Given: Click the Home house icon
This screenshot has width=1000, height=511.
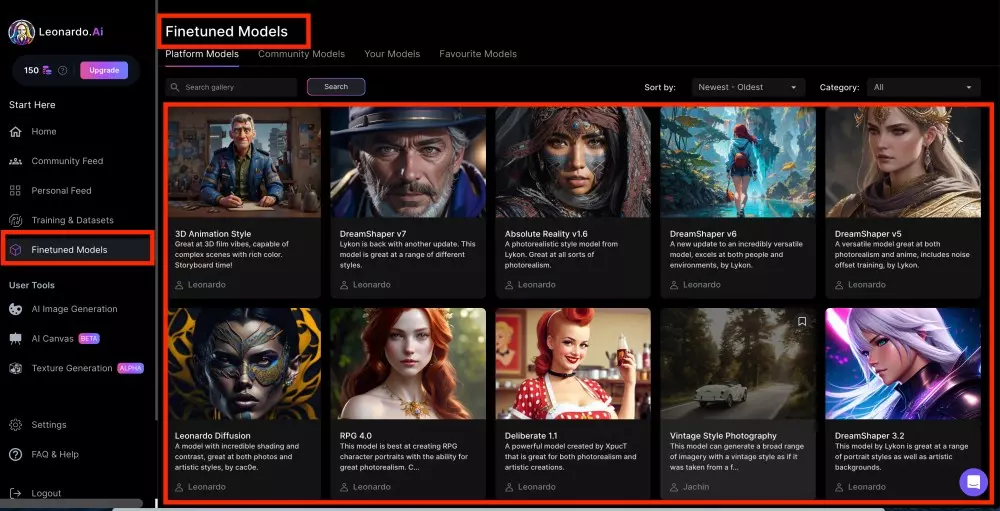Looking at the screenshot, I should (x=15, y=131).
